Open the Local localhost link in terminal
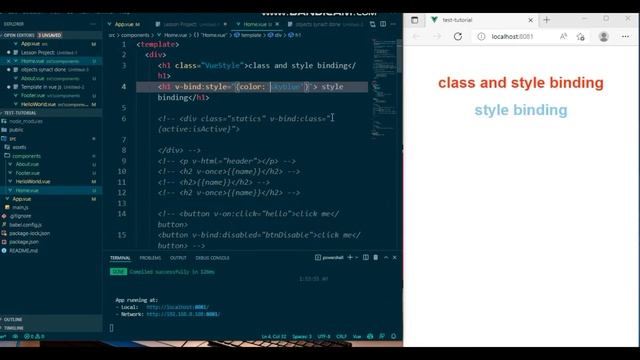The width and height of the screenshot is (640, 360). (x=178, y=307)
